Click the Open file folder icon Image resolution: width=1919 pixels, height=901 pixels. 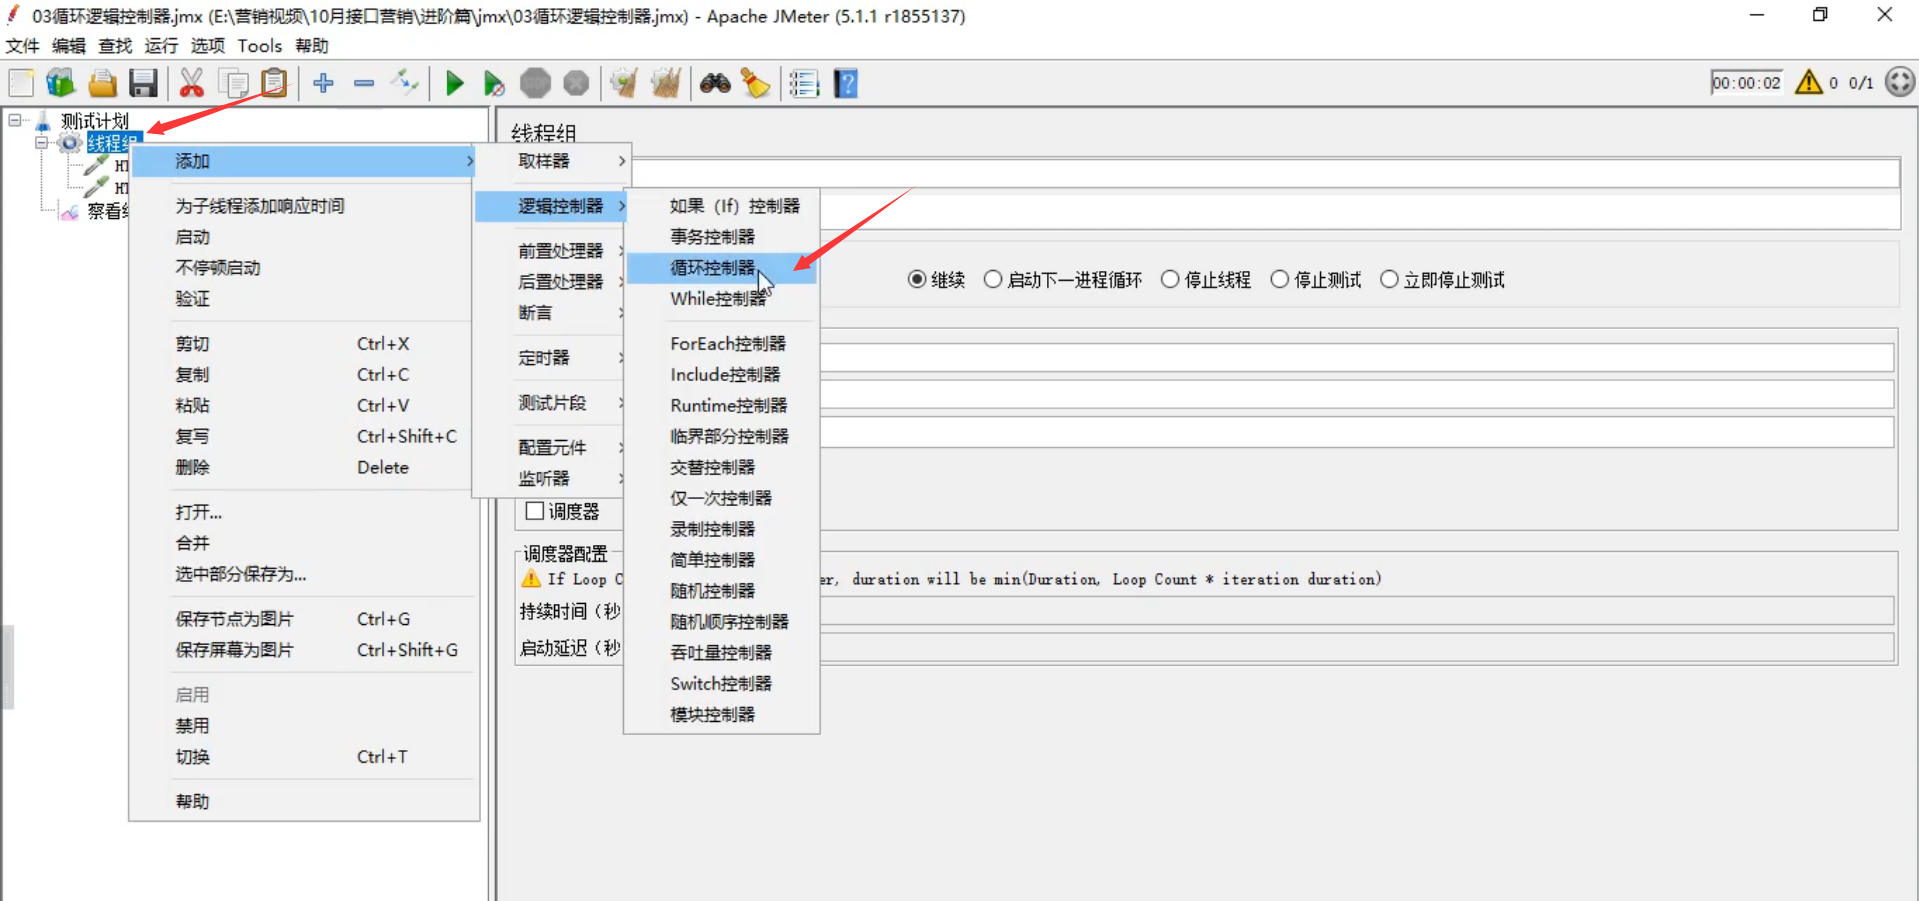click(102, 83)
